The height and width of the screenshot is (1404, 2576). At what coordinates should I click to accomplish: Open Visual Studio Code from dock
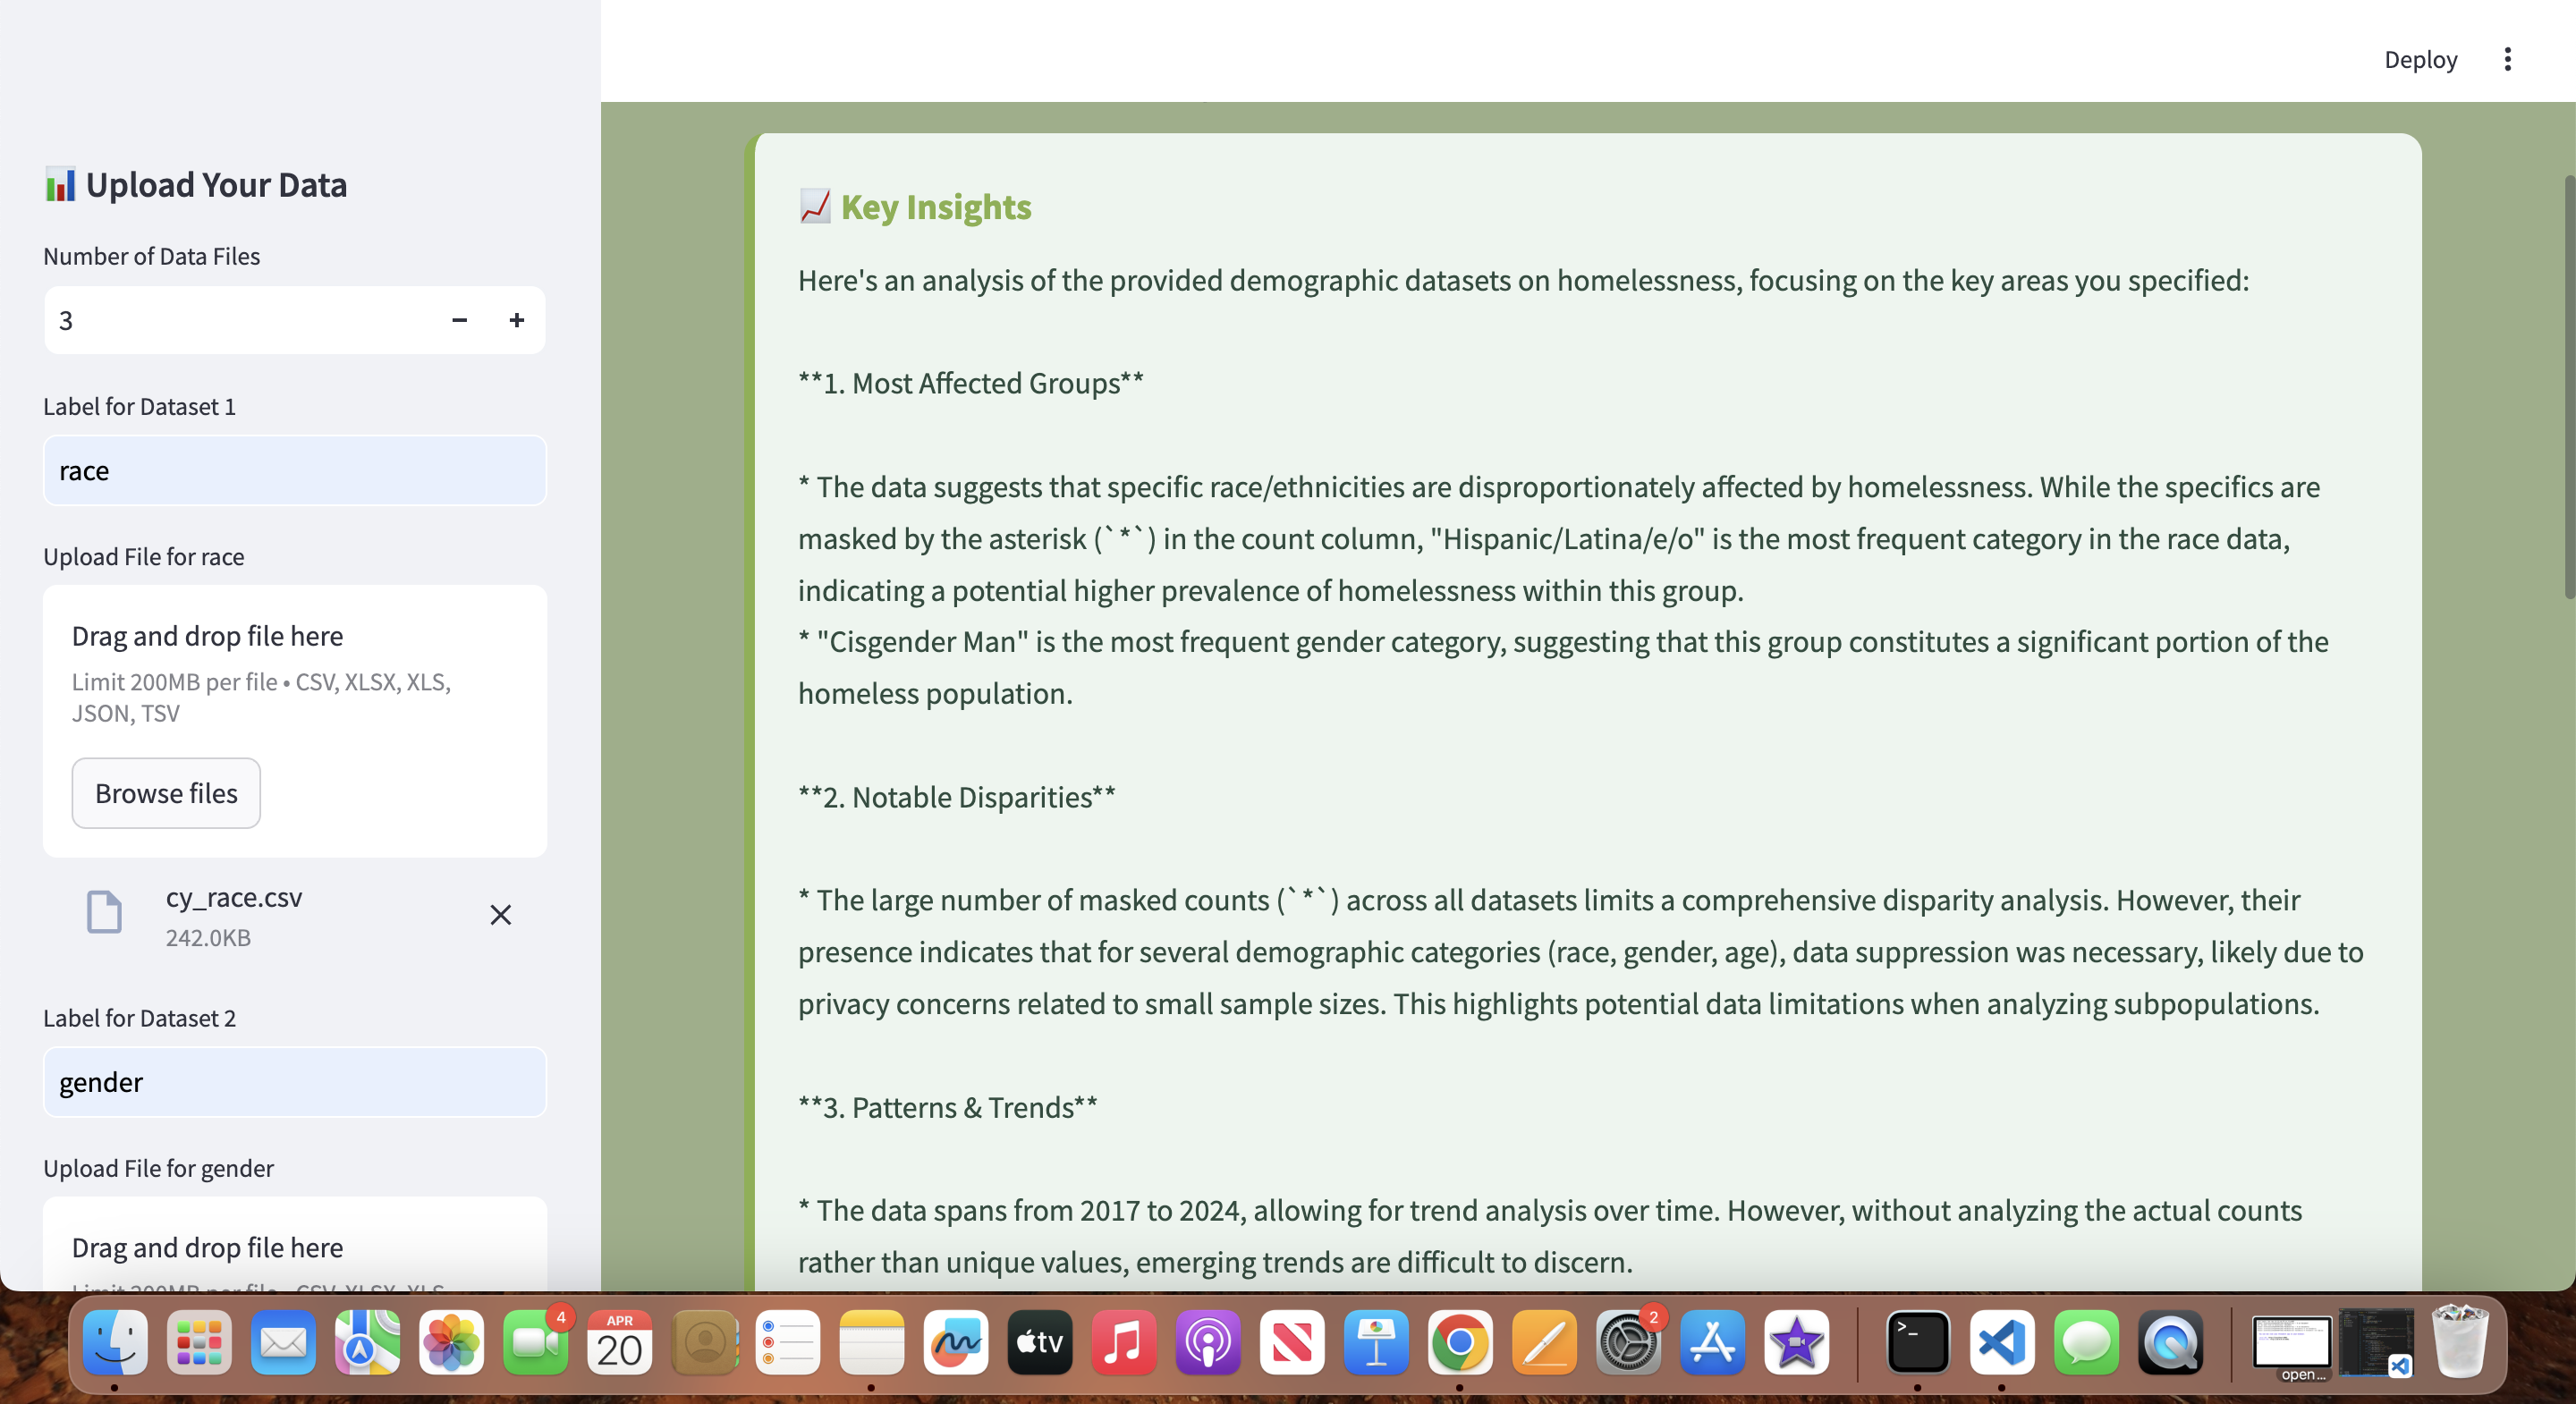click(x=2001, y=1342)
